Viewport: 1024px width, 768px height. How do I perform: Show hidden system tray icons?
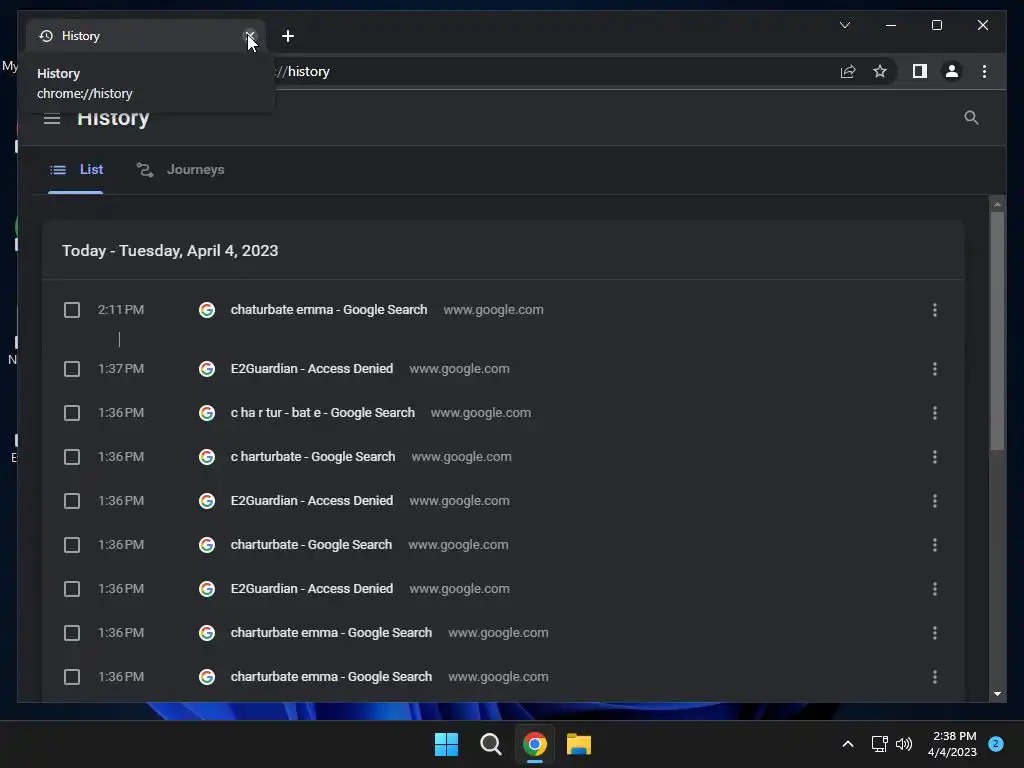pos(848,744)
